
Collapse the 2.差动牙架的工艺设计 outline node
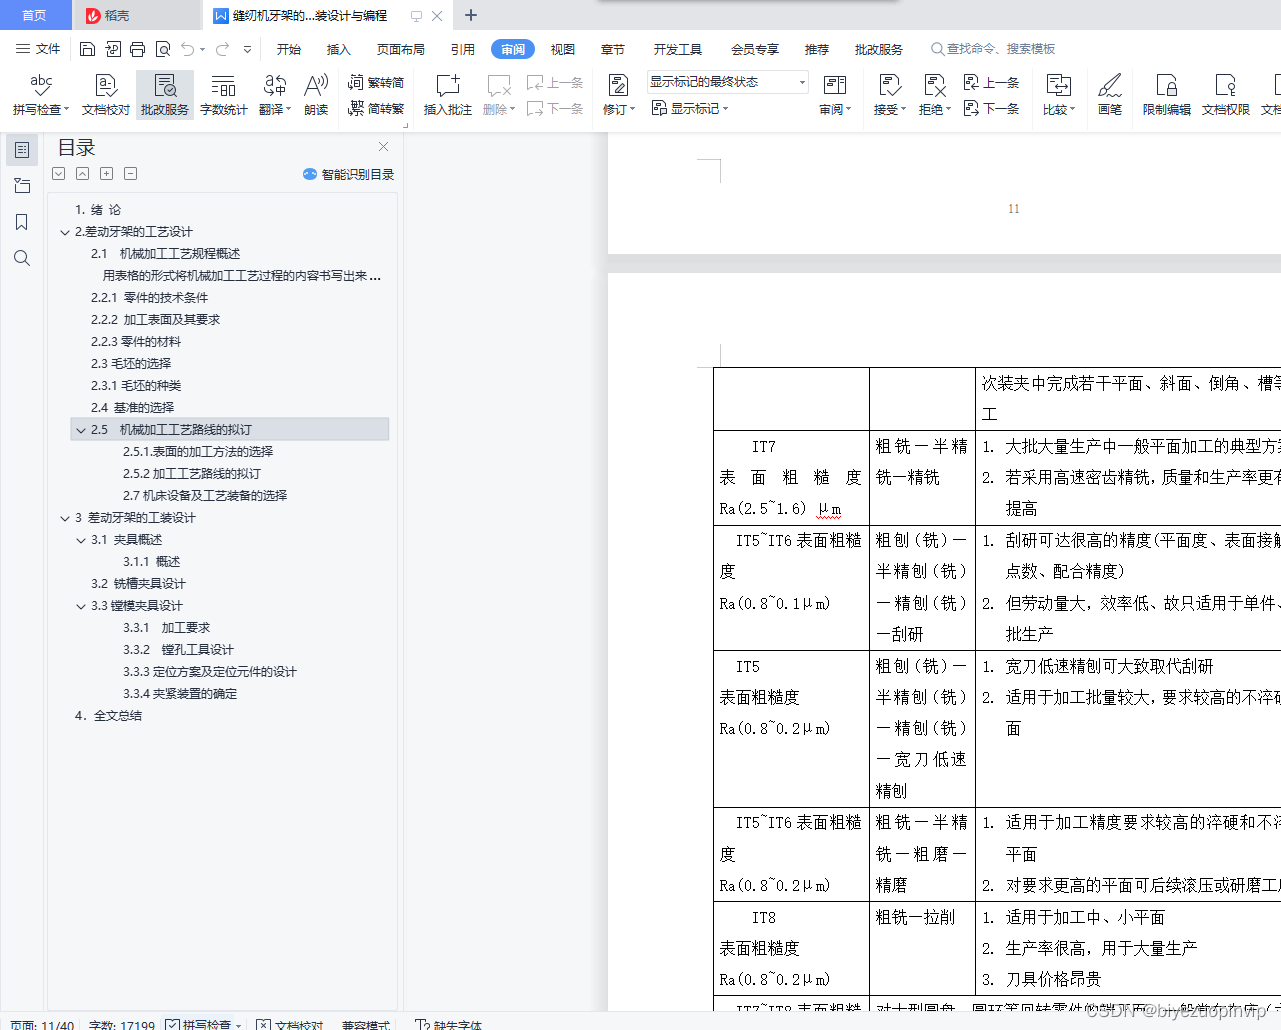point(65,232)
